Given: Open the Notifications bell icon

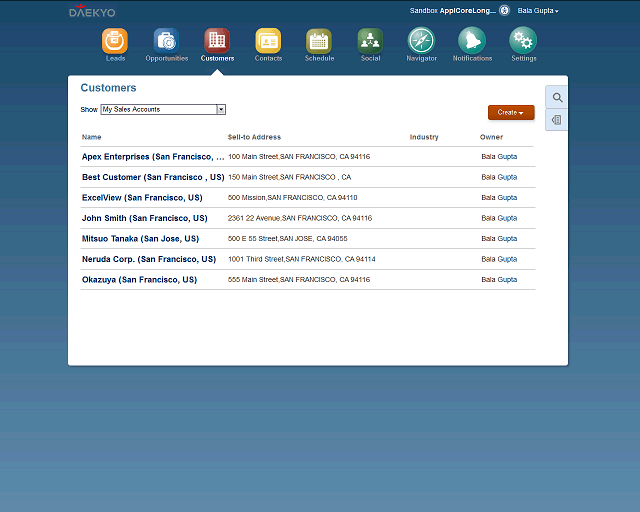Looking at the screenshot, I should 472,40.
